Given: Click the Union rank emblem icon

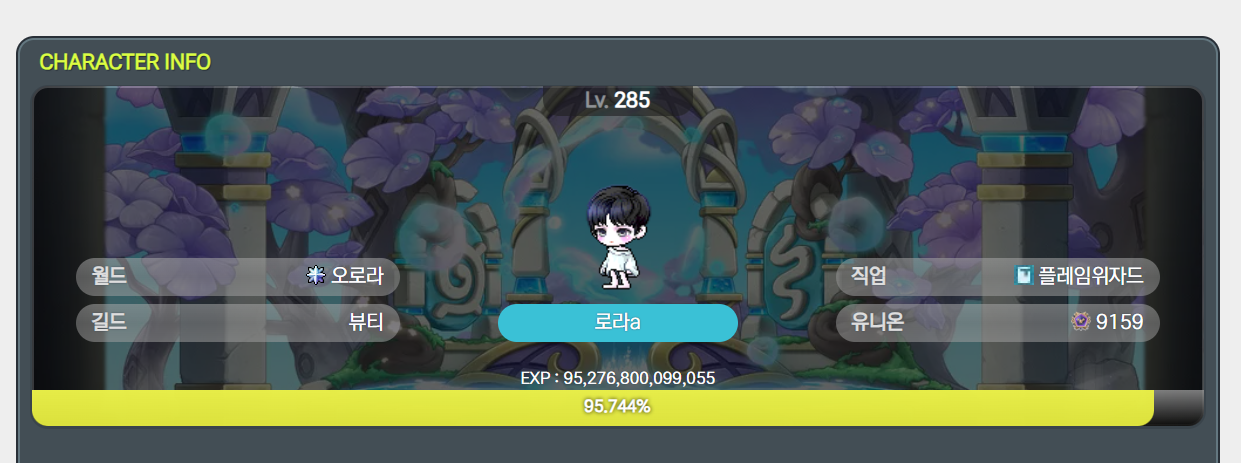Looking at the screenshot, I should pos(1081,322).
